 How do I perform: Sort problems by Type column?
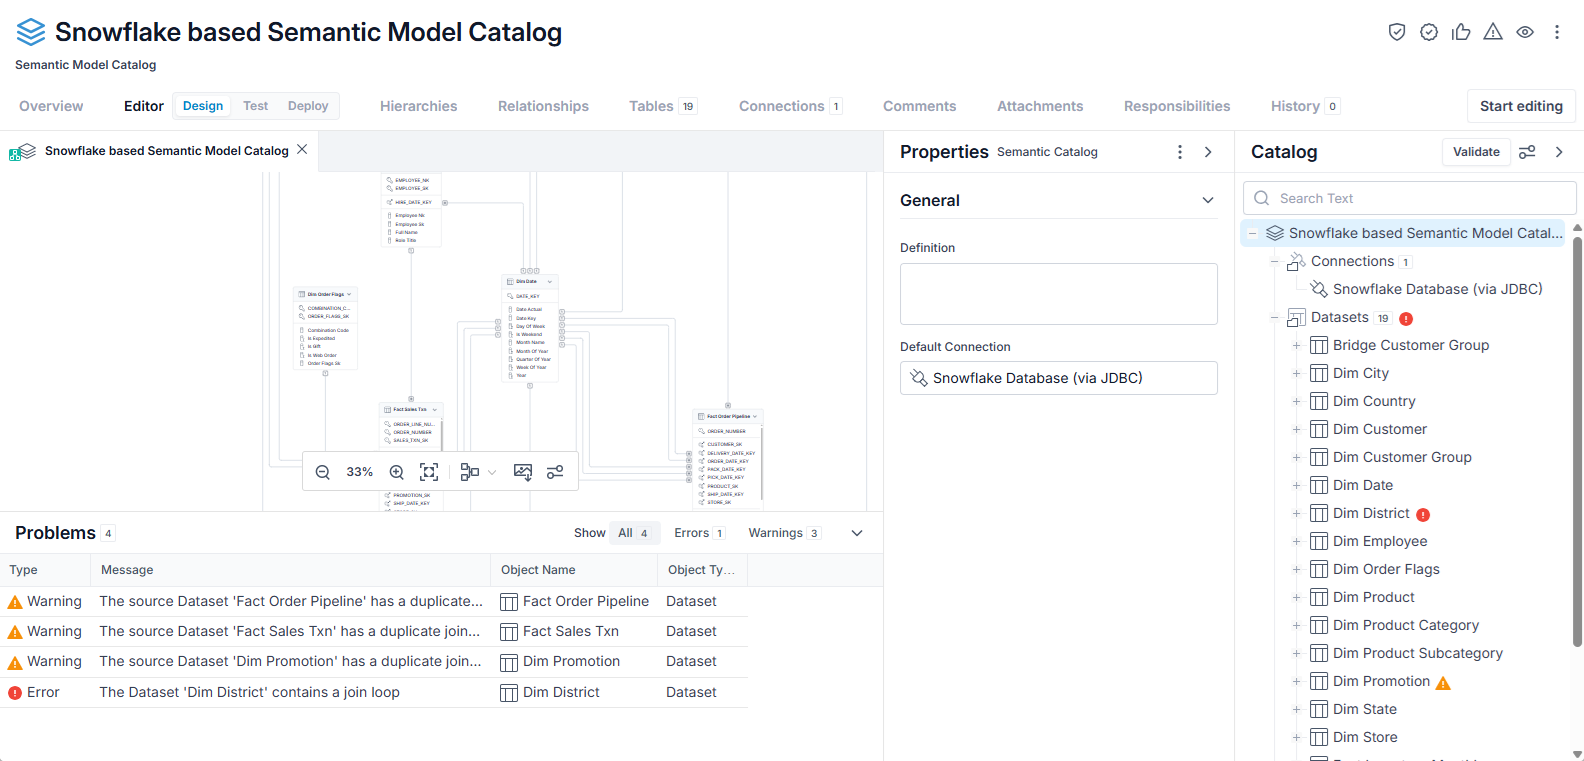tap(23, 570)
